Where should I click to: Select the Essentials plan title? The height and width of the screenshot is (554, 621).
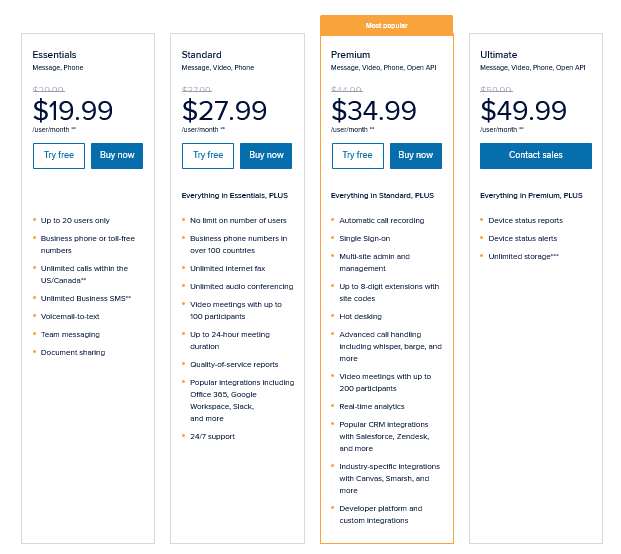[54, 54]
